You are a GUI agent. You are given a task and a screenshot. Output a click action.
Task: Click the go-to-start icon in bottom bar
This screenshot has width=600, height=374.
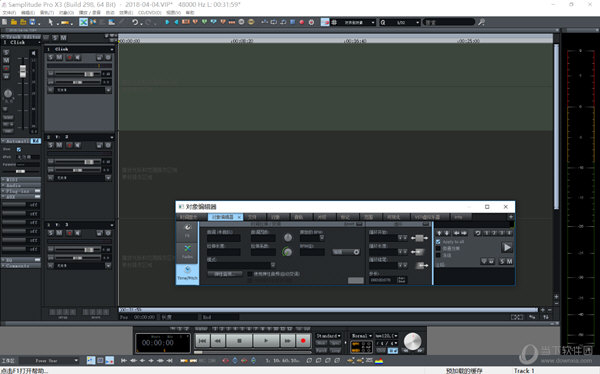point(124,361)
